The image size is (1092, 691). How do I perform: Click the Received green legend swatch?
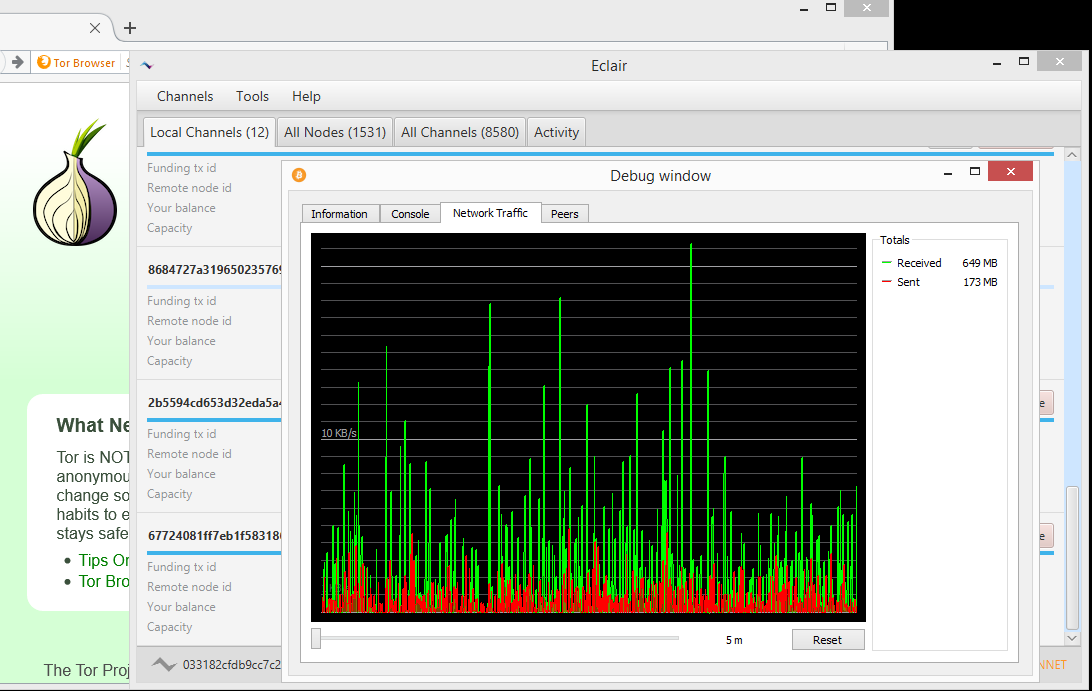tap(887, 263)
